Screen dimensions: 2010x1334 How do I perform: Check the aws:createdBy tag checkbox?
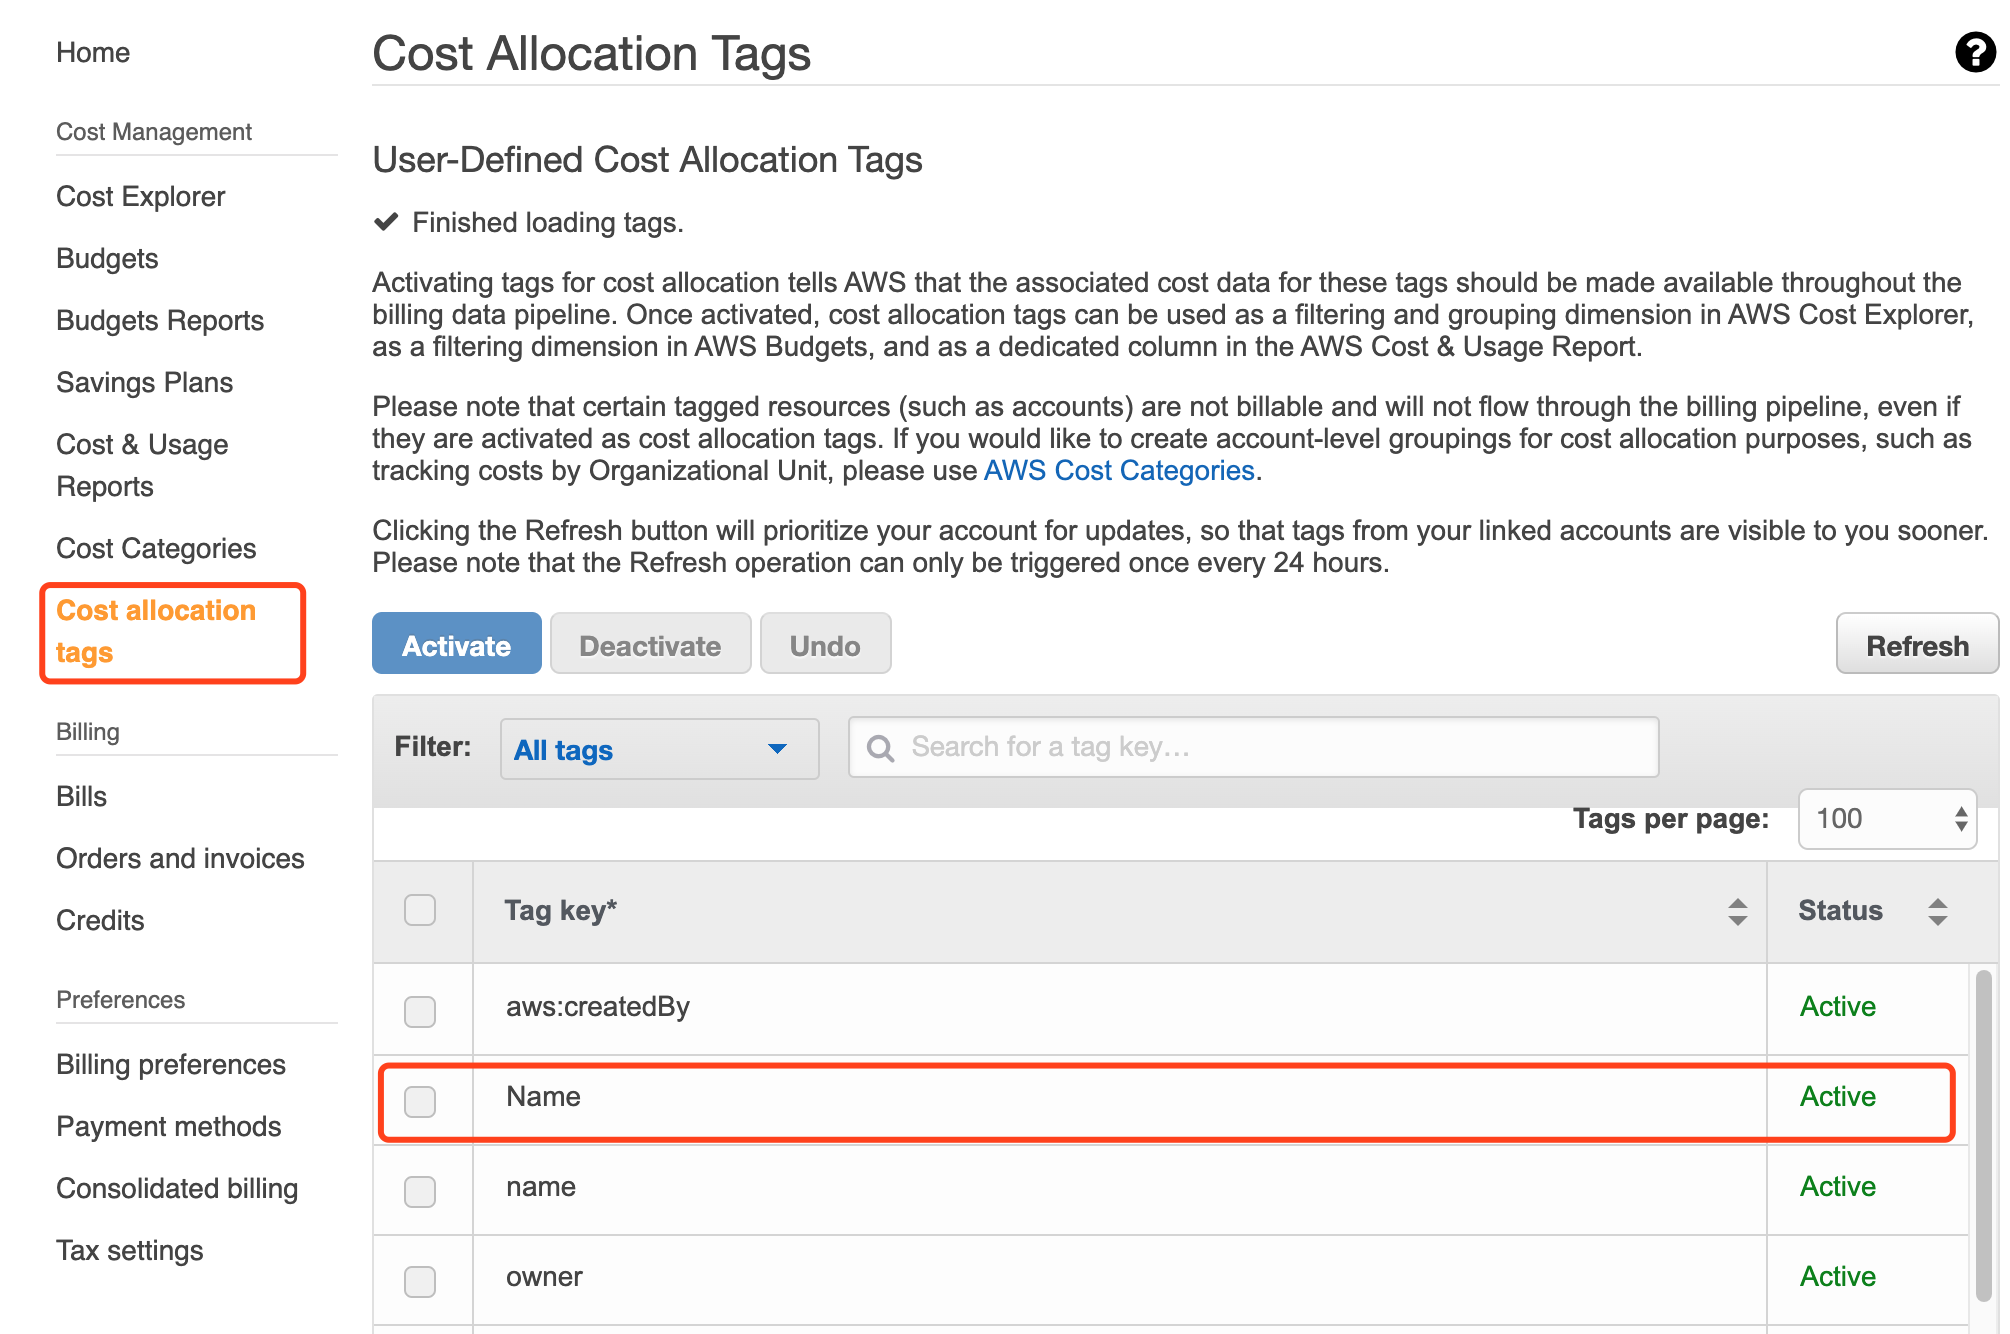[x=420, y=1011]
